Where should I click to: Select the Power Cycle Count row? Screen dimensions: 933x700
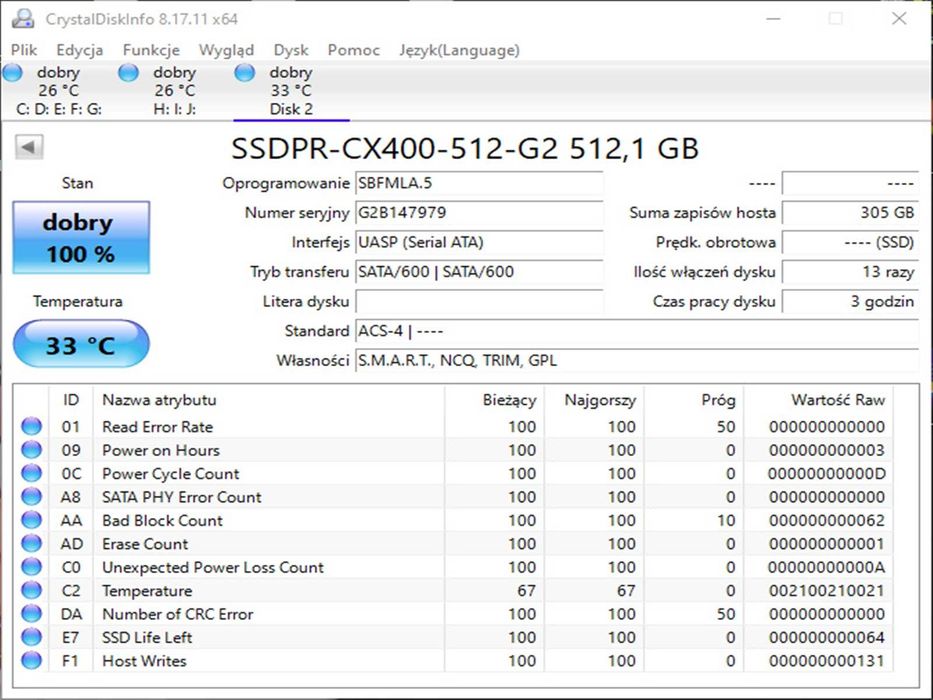click(170, 474)
